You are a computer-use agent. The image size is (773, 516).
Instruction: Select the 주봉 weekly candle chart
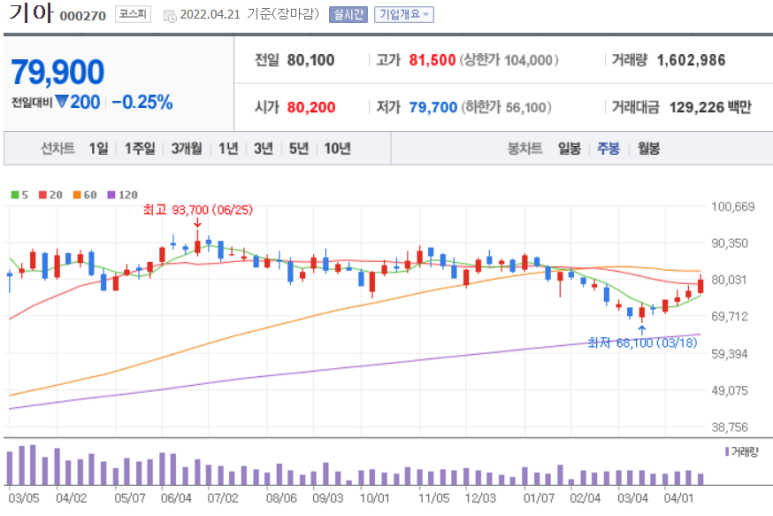(608, 149)
